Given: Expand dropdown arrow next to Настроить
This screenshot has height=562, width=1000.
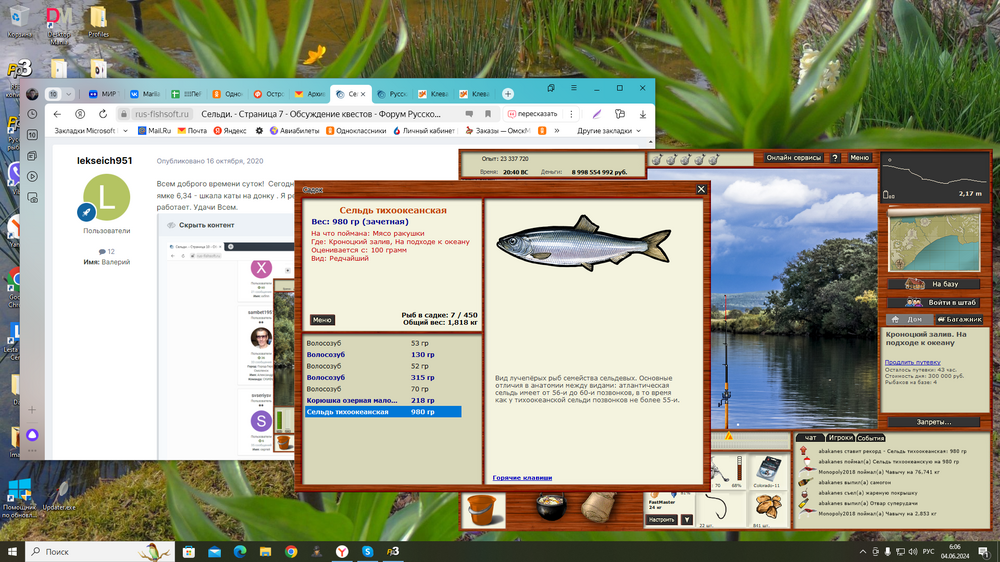Looking at the screenshot, I should click(x=687, y=519).
